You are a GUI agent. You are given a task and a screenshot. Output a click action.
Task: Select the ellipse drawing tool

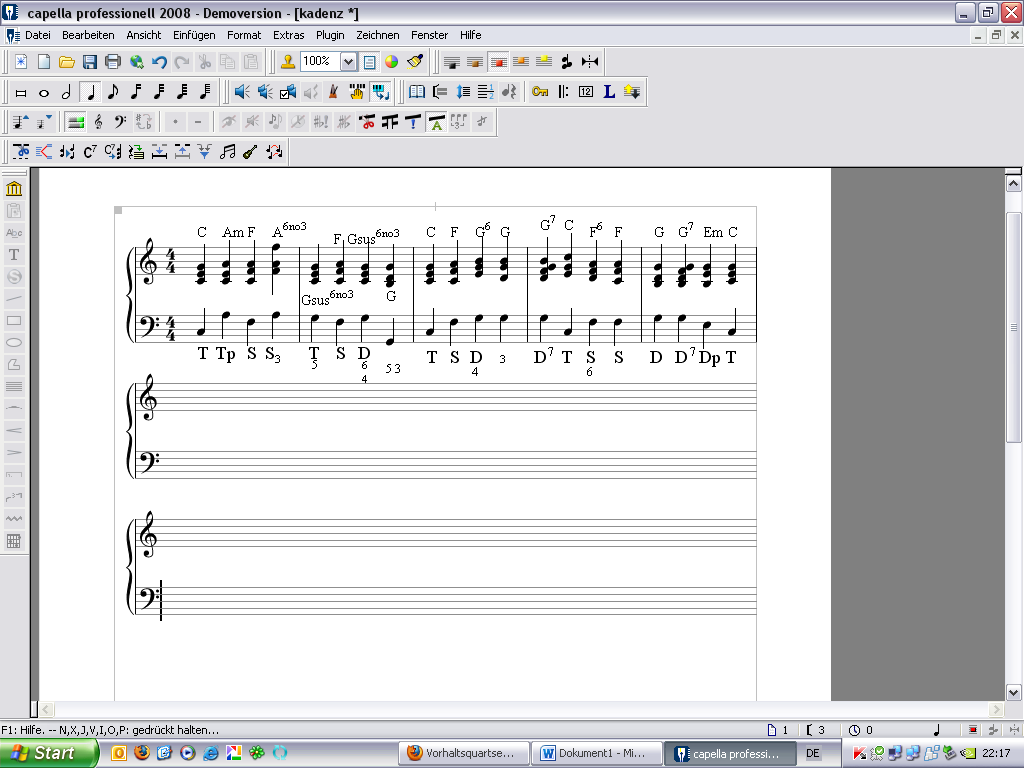pos(14,343)
